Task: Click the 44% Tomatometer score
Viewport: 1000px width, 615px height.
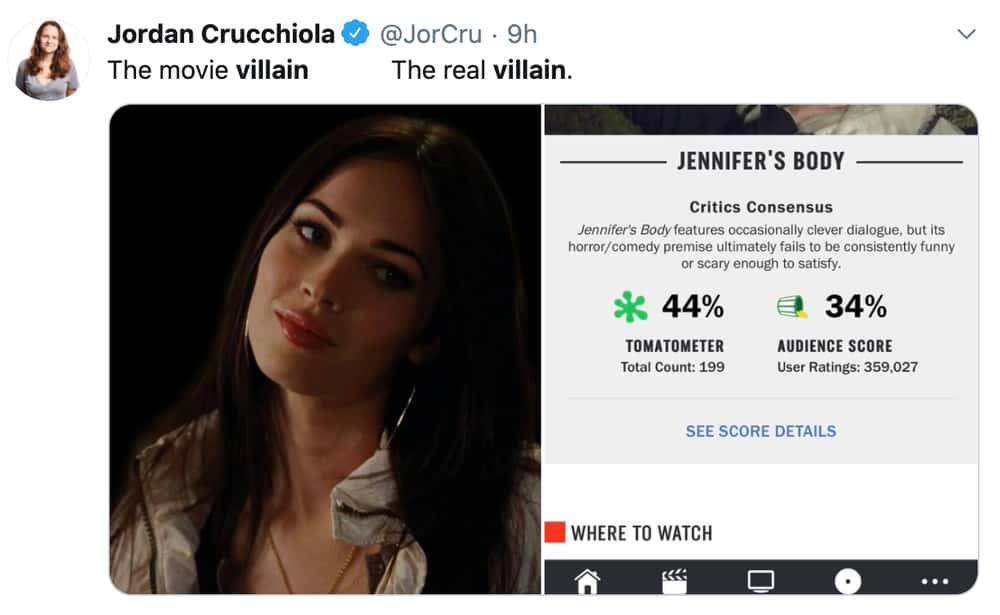Action: click(693, 306)
